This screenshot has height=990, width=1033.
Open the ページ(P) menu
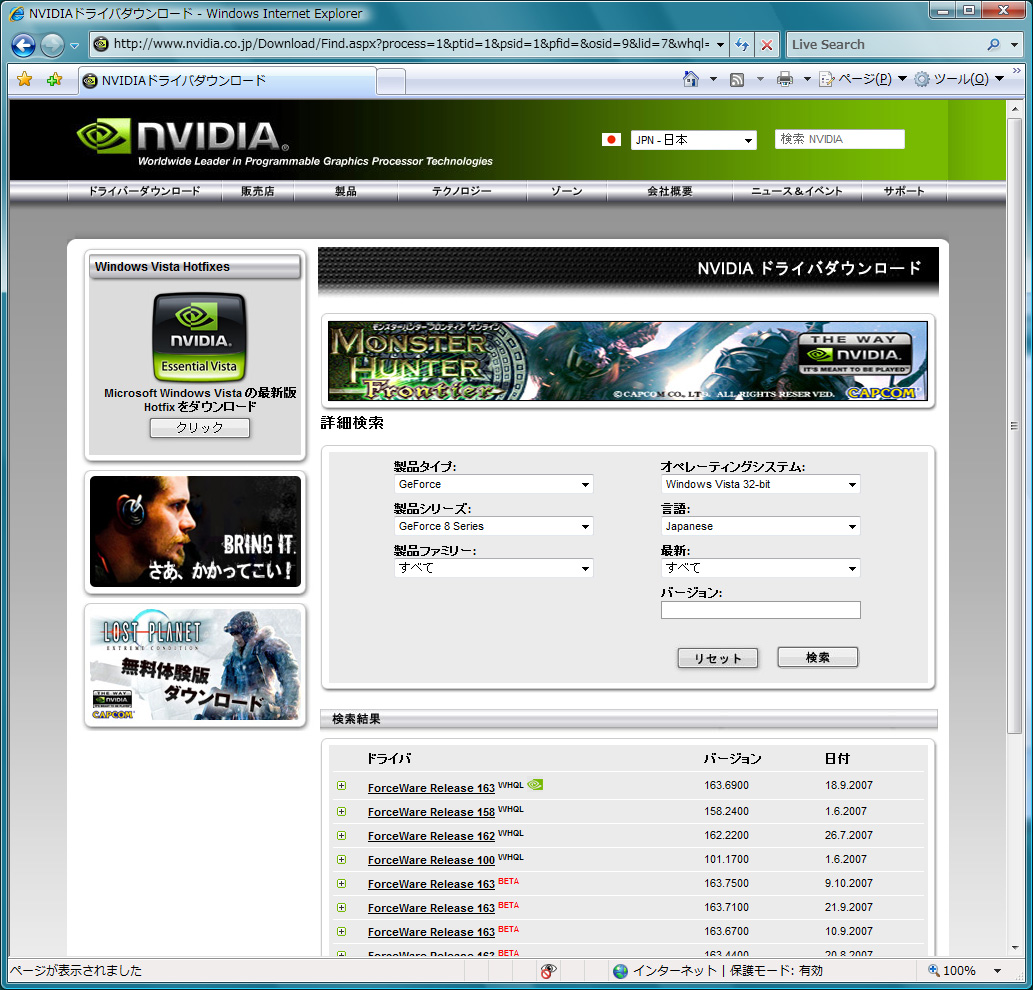[x=864, y=80]
